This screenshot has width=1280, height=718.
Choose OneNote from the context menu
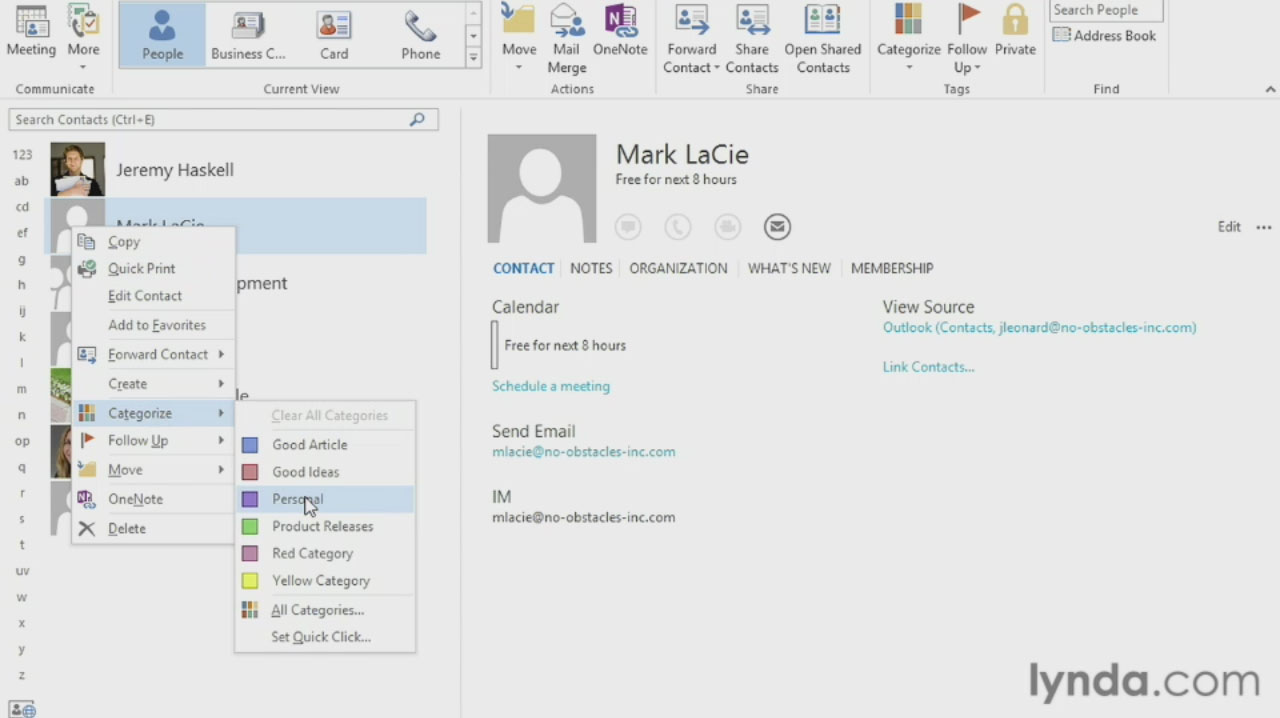(154, 499)
